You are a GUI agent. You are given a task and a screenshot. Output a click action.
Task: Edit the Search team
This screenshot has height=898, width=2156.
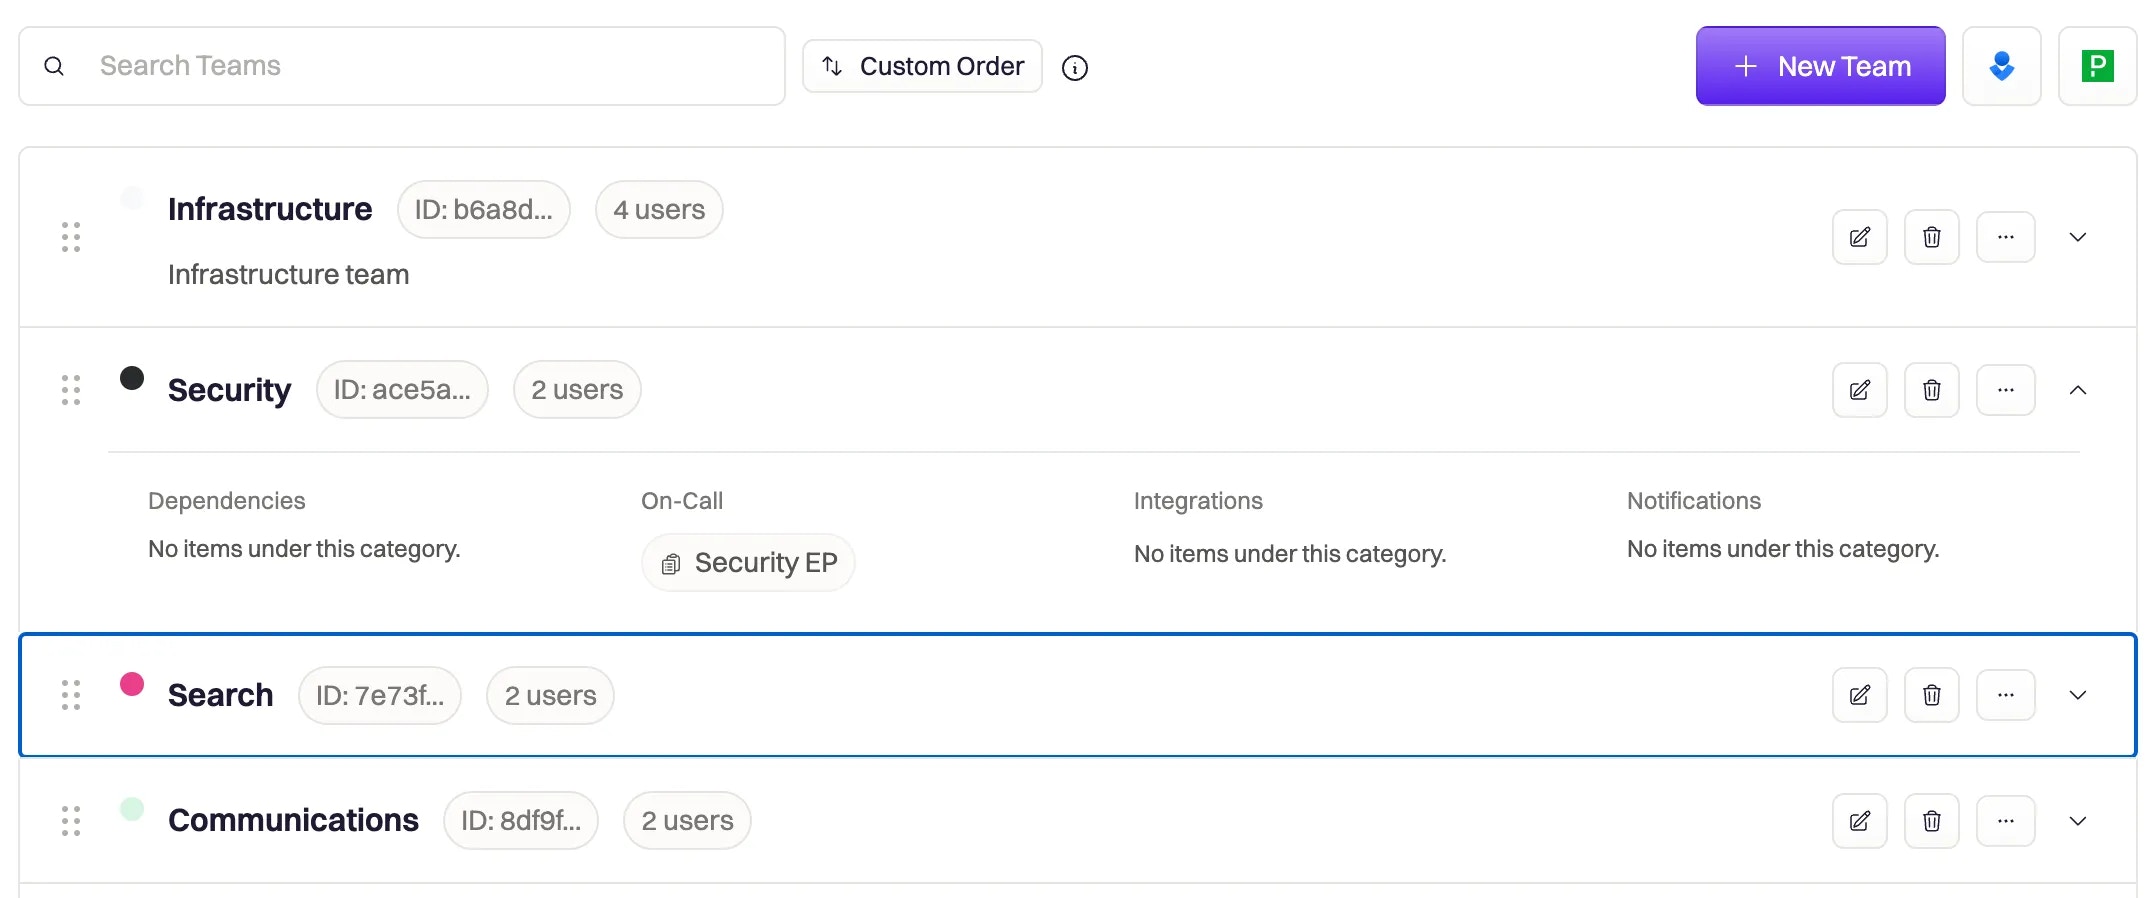tap(1859, 695)
